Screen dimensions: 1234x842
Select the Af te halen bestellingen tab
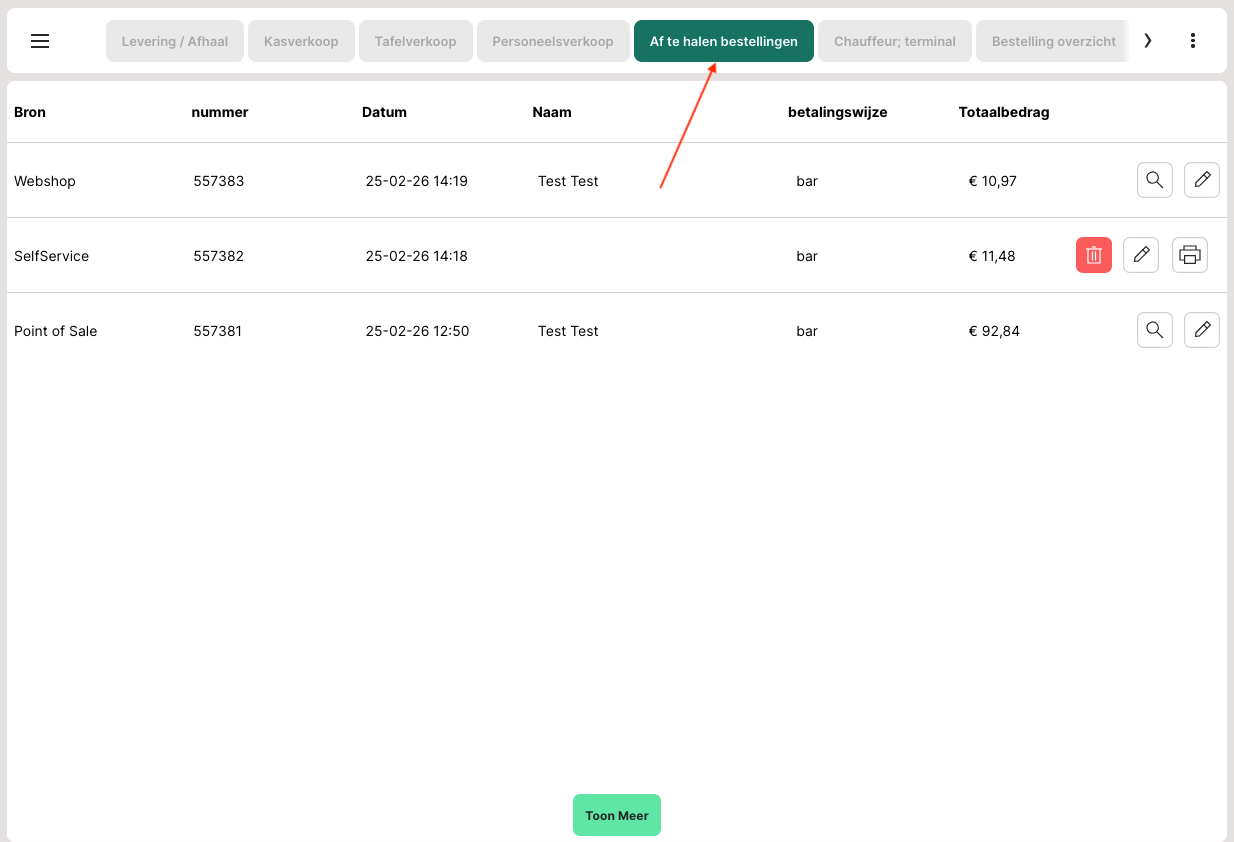(x=723, y=41)
